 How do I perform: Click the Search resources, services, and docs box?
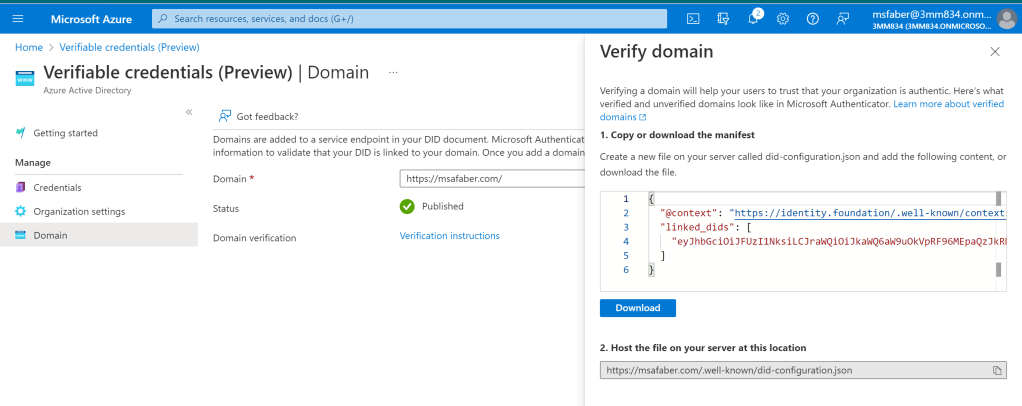410,19
